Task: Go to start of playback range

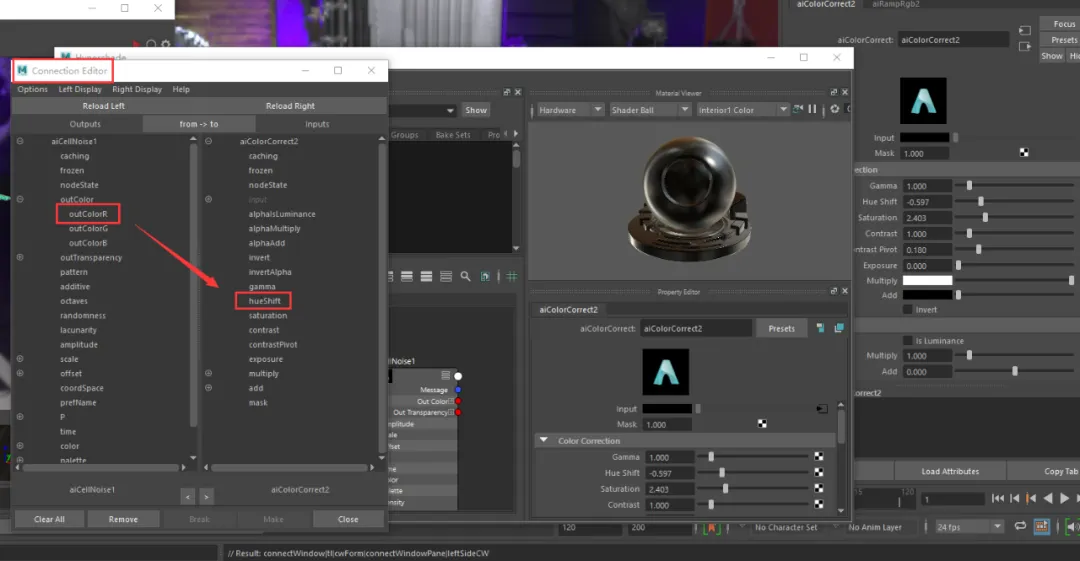Action: [x=997, y=498]
